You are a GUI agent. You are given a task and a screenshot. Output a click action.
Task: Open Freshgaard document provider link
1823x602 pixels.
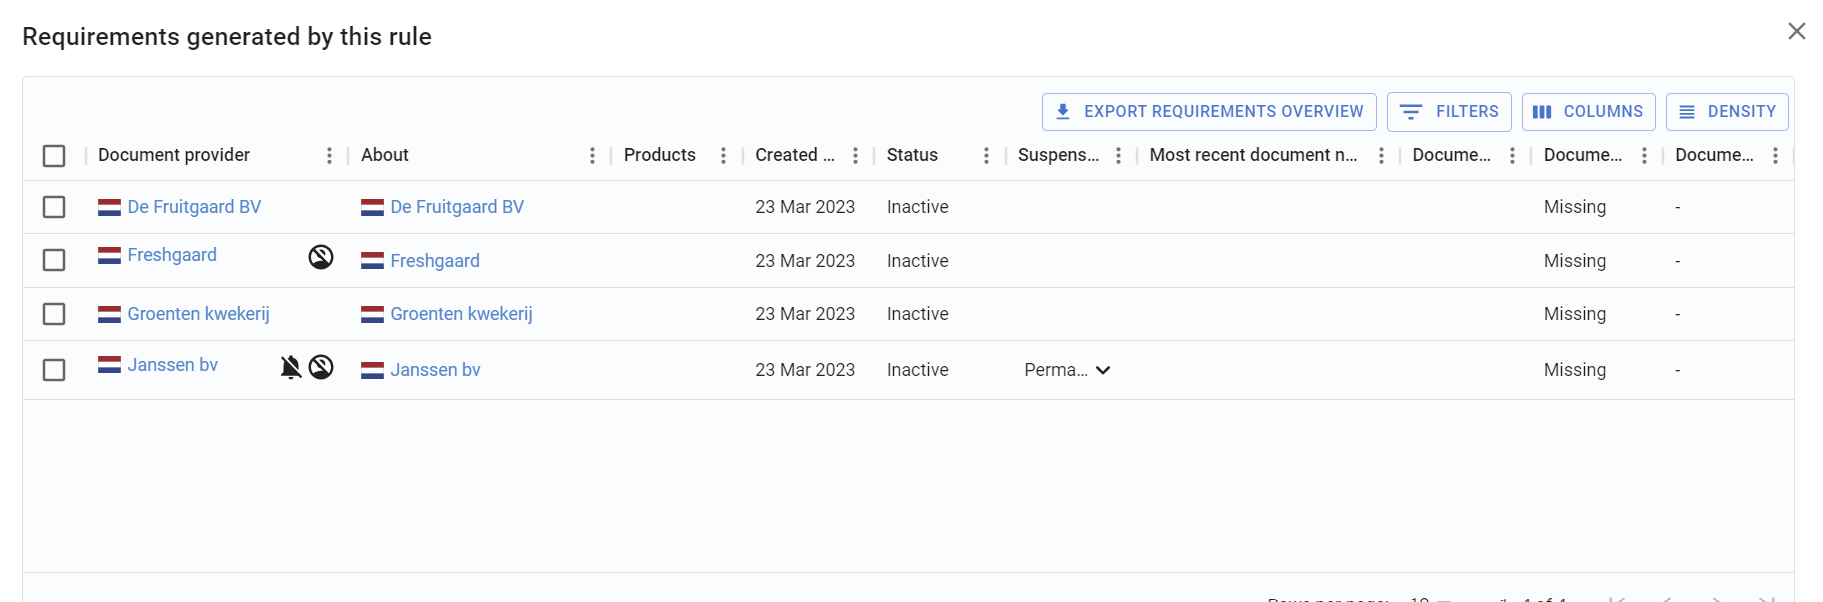(172, 255)
